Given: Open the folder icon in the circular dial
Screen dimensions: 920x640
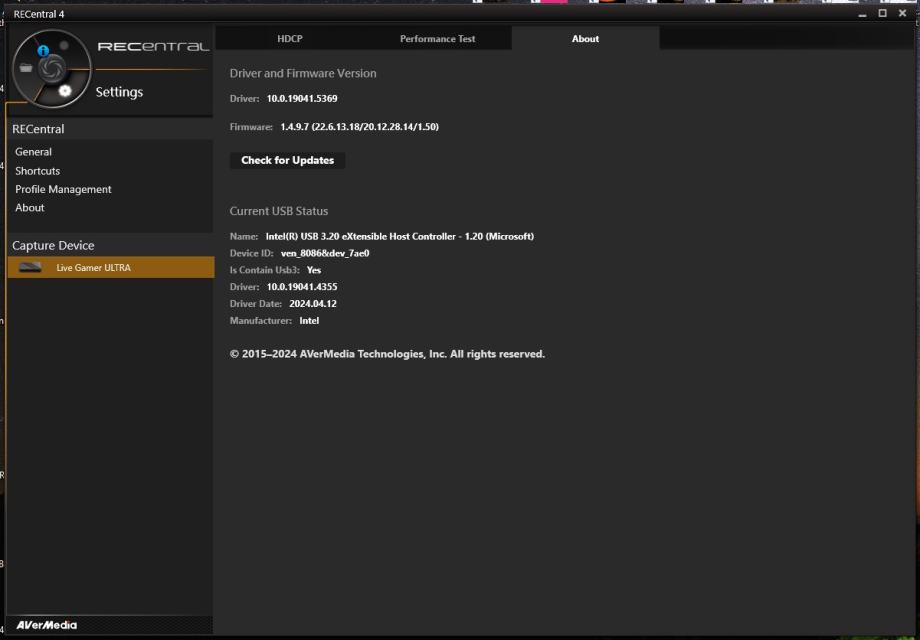Looking at the screenshot, I should (x=26, y=68).
